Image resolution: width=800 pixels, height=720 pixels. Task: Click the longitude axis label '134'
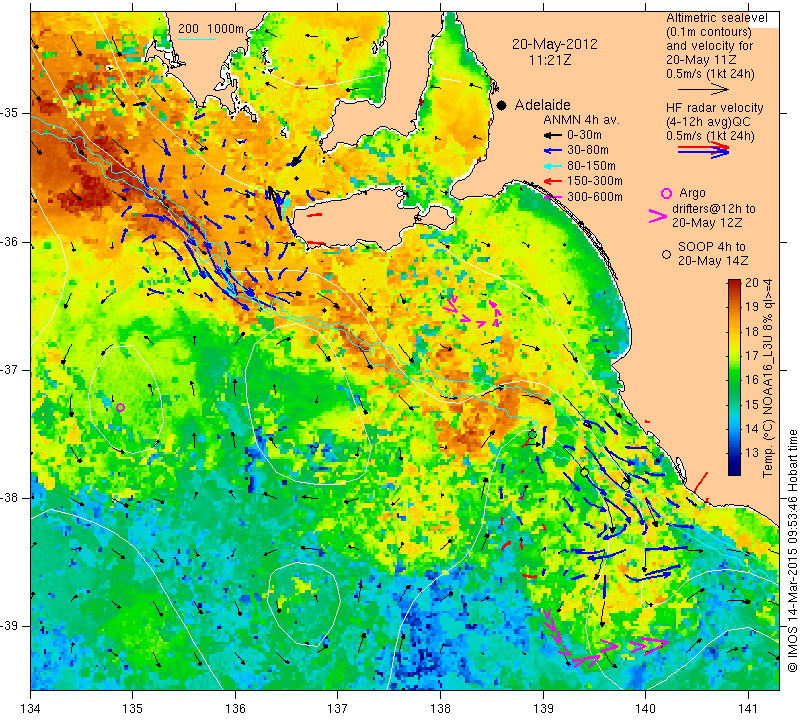(31, 709)
